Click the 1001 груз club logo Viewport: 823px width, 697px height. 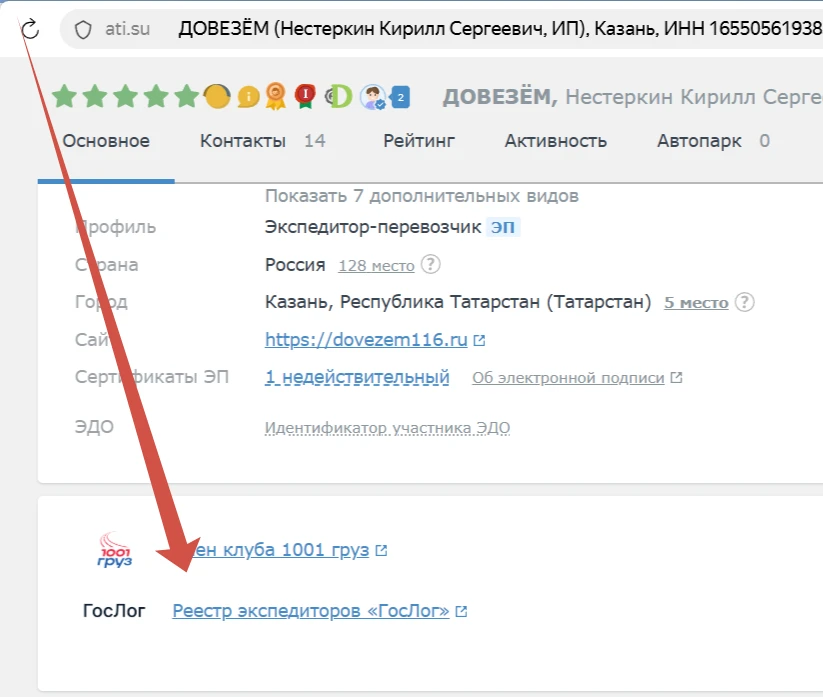114,550
